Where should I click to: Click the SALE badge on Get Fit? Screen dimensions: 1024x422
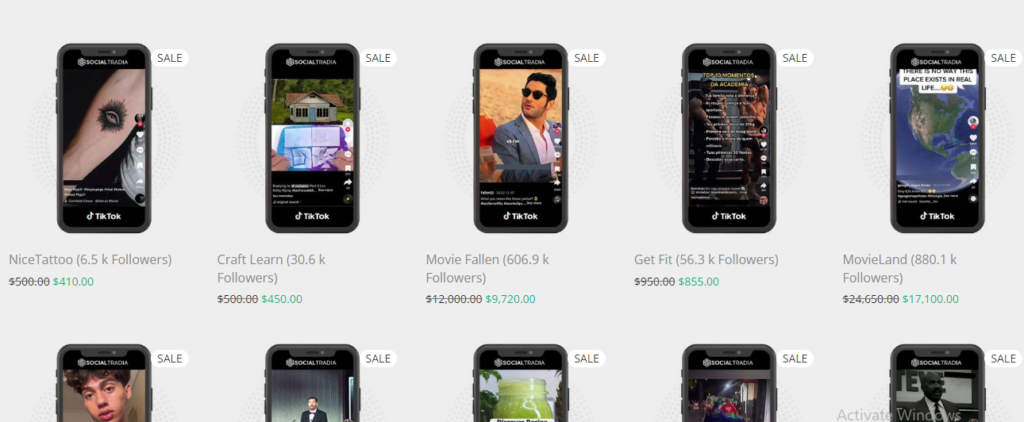click(795, 57)
